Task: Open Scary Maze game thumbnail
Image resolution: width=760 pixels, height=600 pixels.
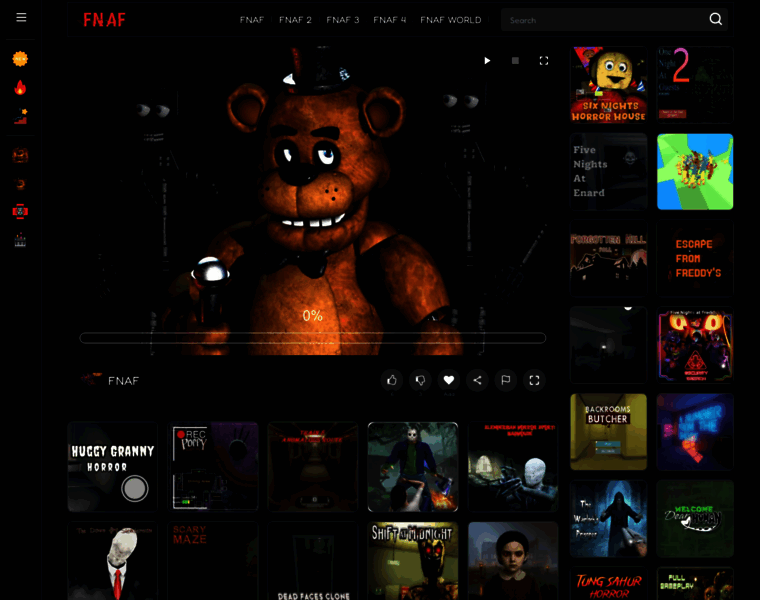Action: (213, 561)
